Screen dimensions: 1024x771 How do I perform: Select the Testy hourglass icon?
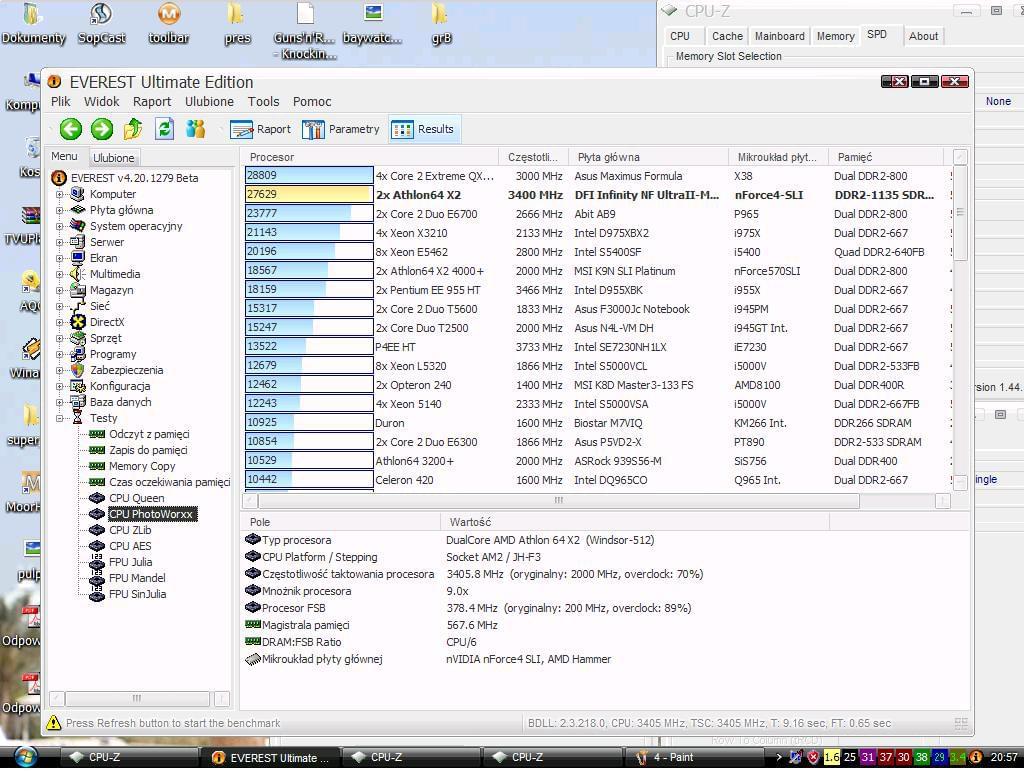coord(78,418)
